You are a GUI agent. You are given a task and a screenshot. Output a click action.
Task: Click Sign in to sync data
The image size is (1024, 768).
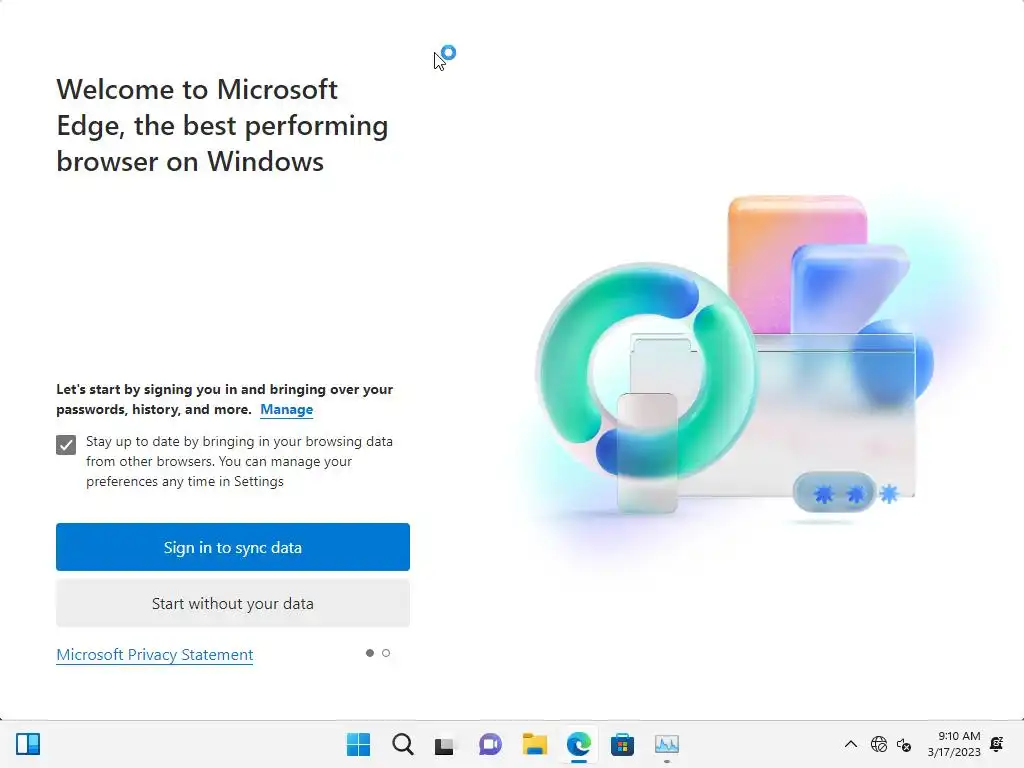coord(233,547)
